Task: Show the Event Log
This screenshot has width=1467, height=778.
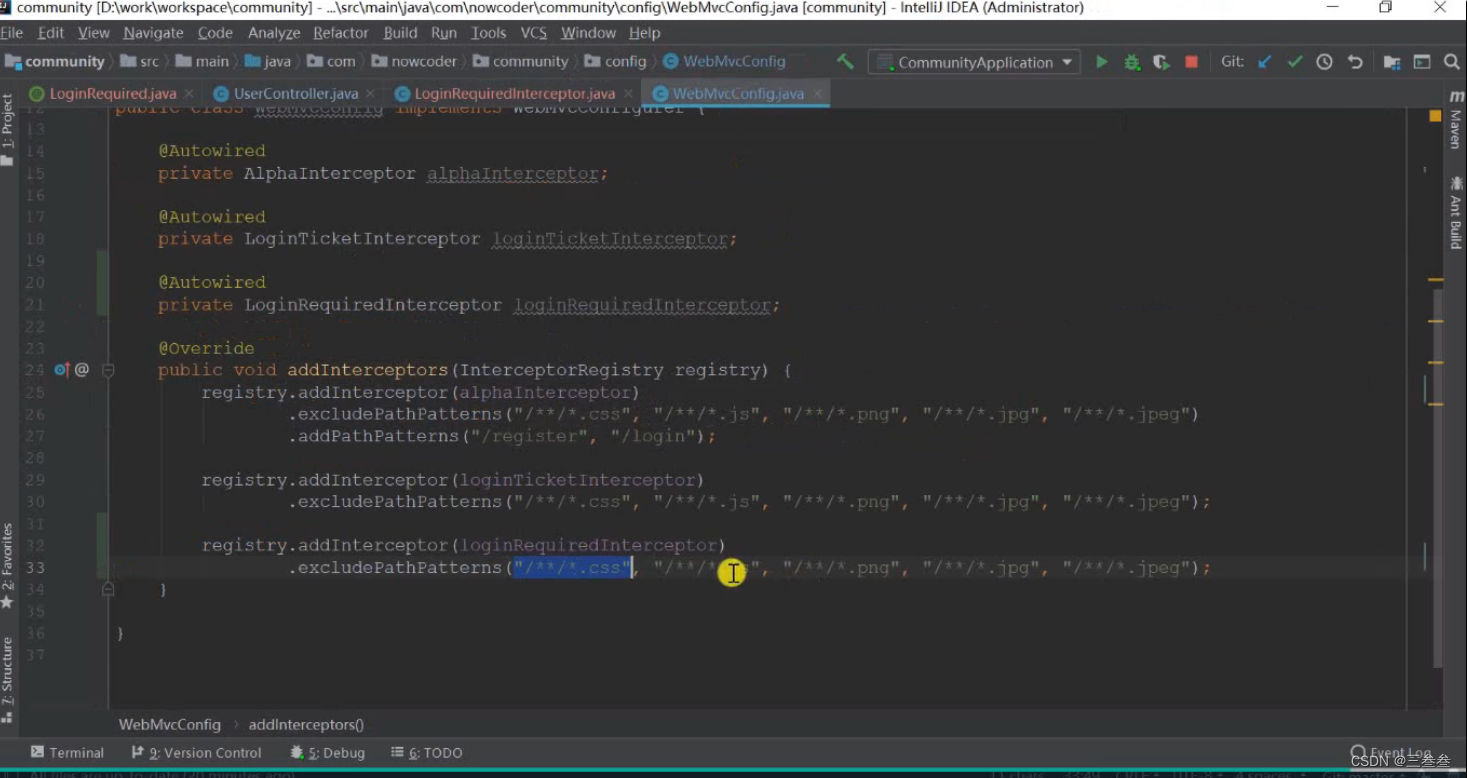Action: [x=1400, y=752]
